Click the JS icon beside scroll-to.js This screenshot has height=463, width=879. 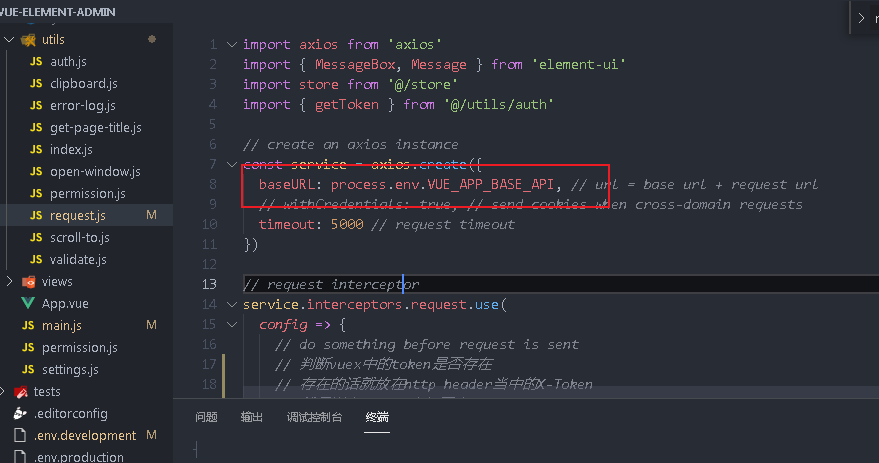[x=36, y=238]
